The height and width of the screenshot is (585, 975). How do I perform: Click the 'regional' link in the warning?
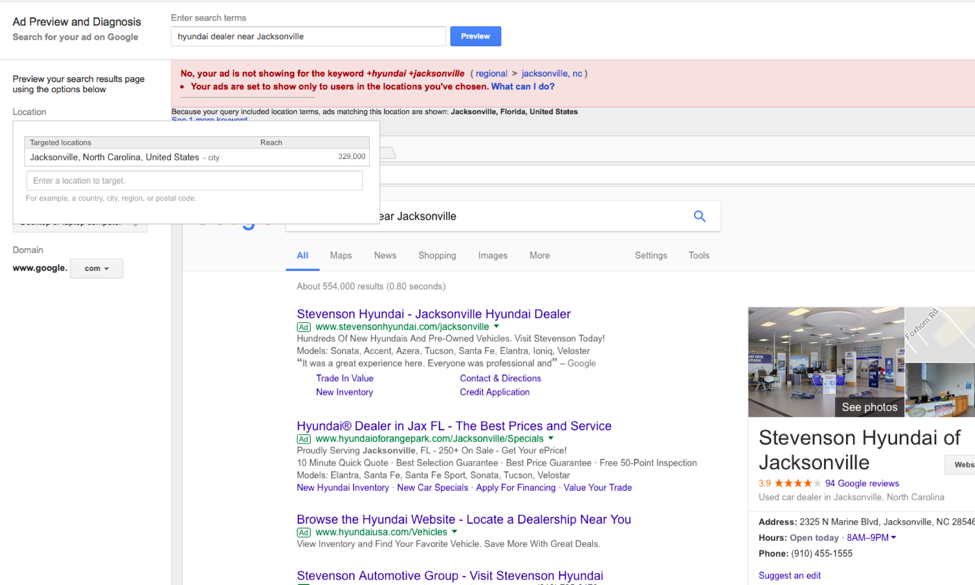491,73
